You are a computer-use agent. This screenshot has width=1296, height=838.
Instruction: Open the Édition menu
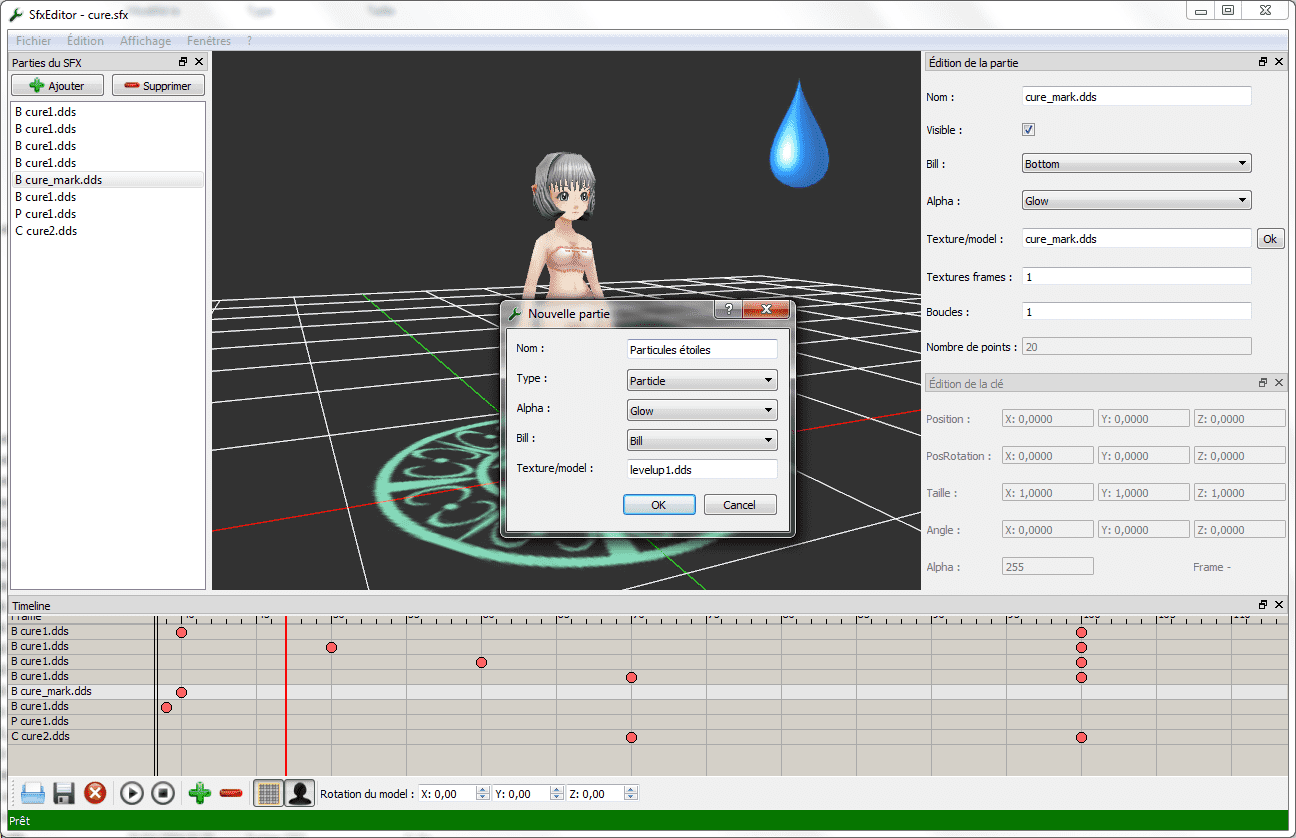point(86,41)
